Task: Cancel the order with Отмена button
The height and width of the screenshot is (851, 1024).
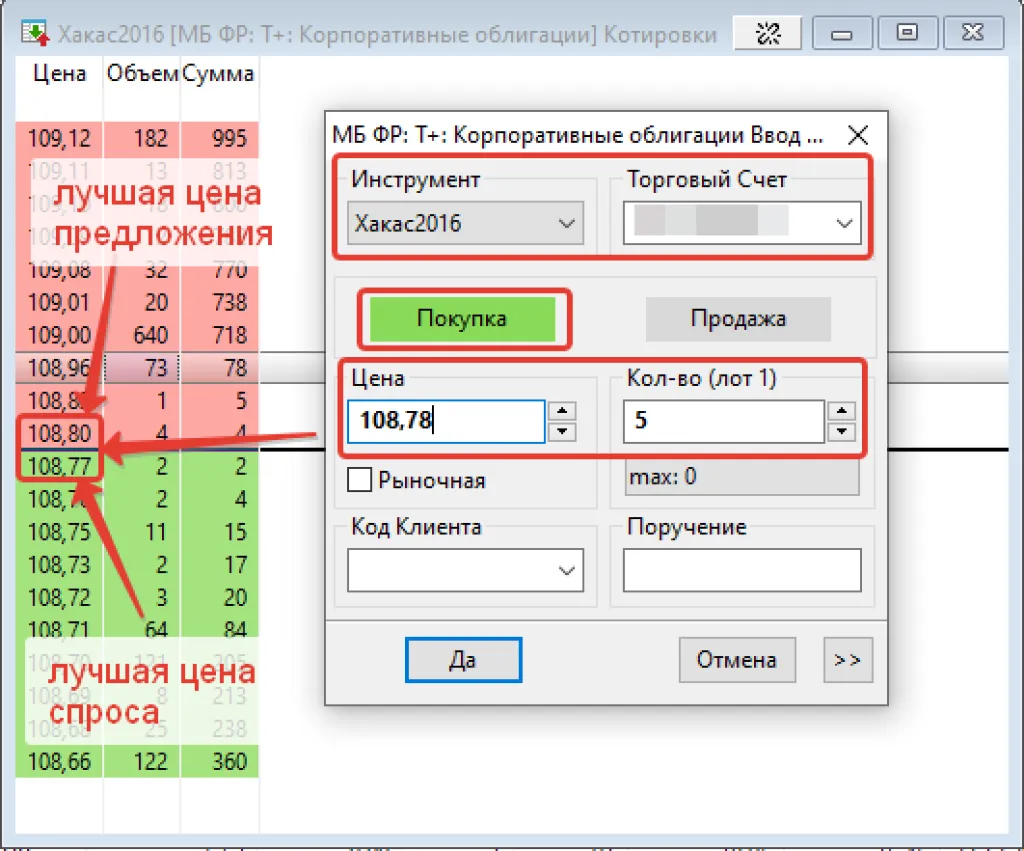Action: pos(738,660)
